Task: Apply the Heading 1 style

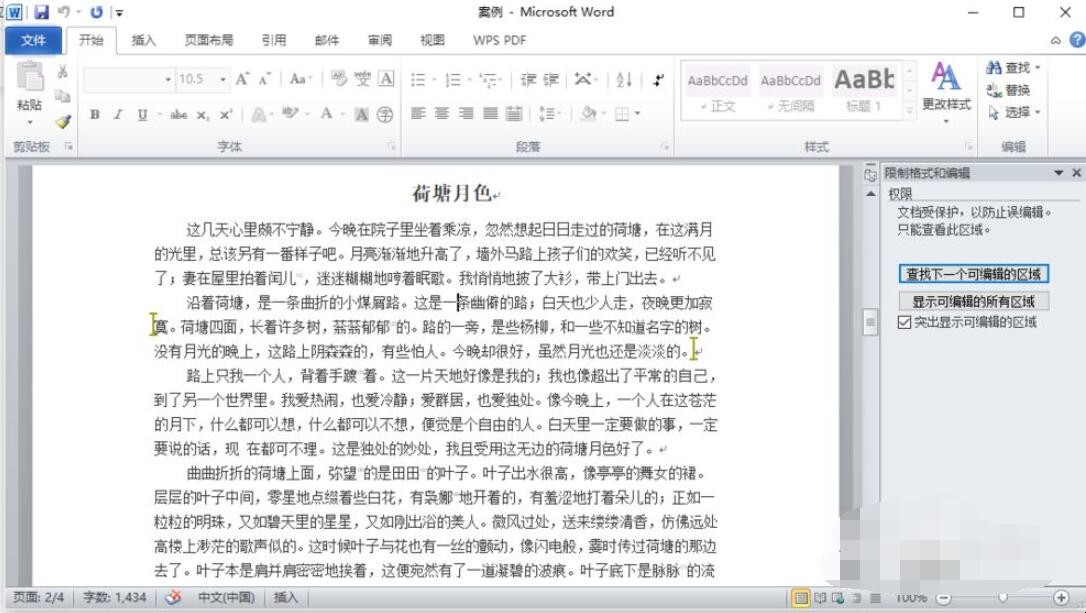Action: point(864,91)
